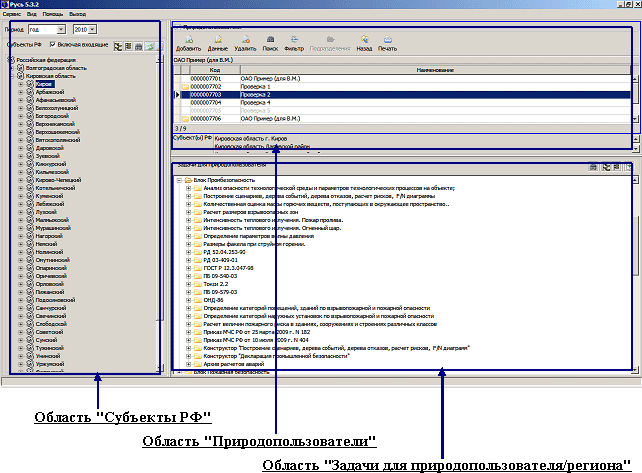Collapse the Блок Промбезопасность tree node
This screenshot has height=473, width=642.
pos(177,180)
